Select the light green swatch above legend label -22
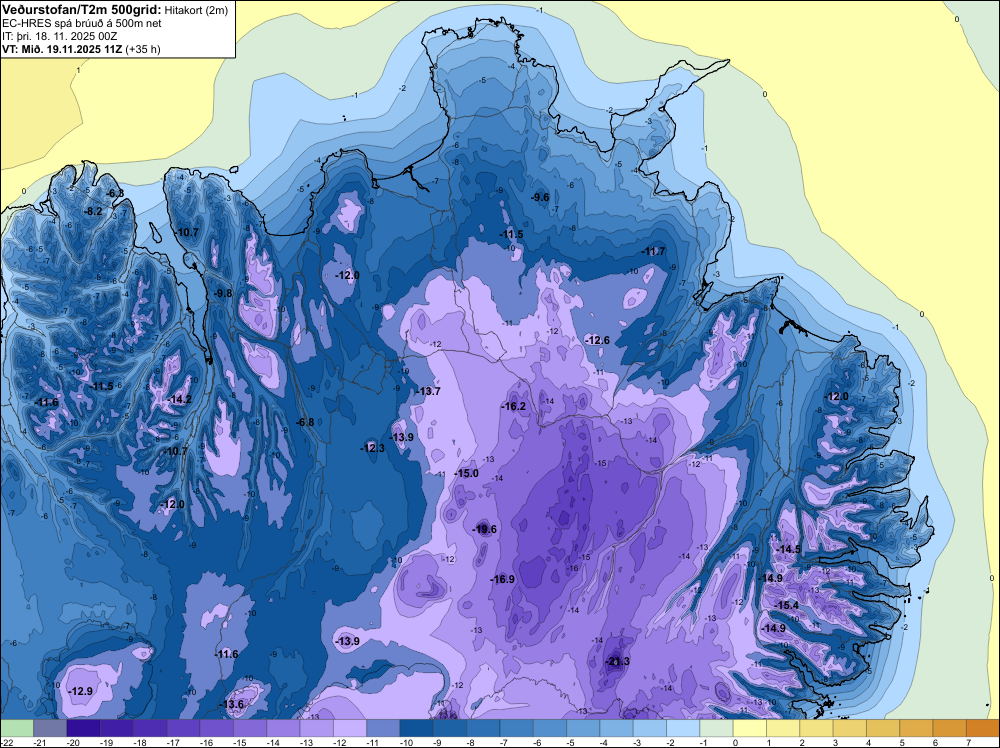 coord(17,728)
